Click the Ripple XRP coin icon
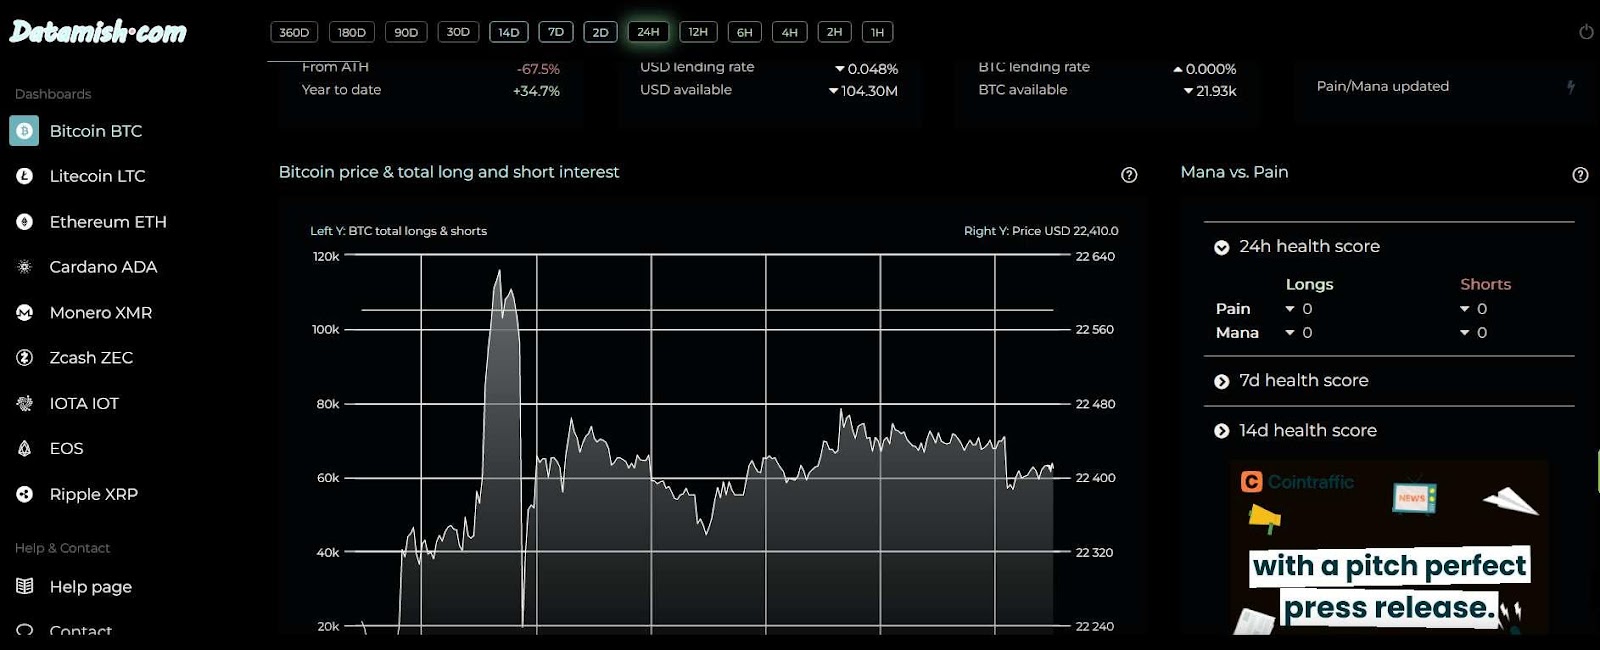Viewport: 1600px width, 650px height. coord(25,494)
